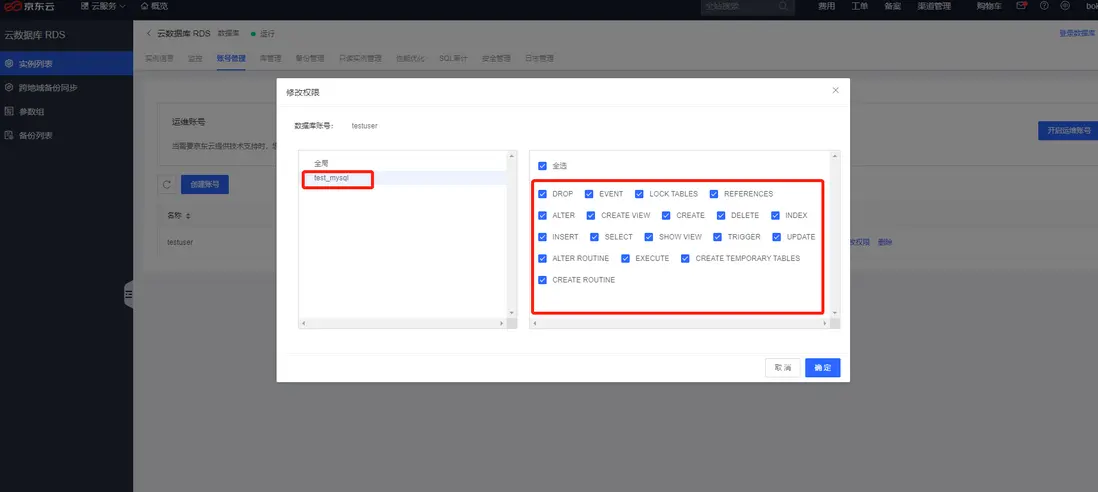Click the 删除 link in testuser row
This screenshot has height=492, width=1098.
884,242
